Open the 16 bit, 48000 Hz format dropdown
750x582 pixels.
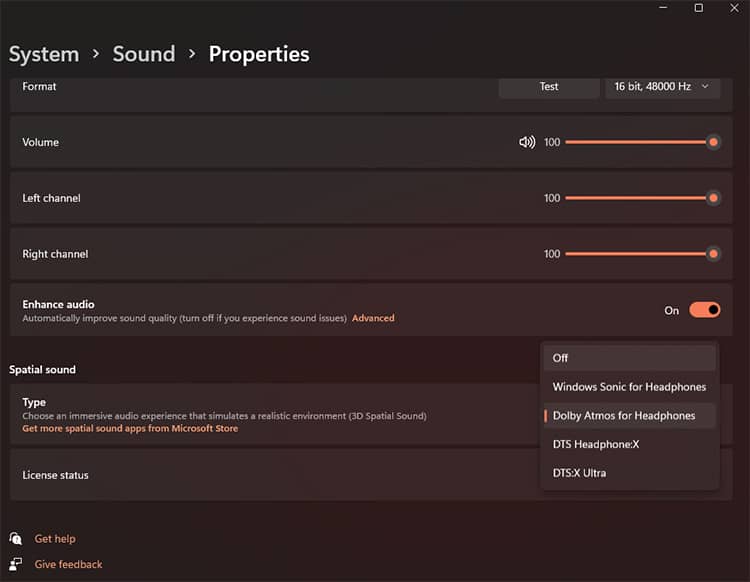click(x=662, y=87)
